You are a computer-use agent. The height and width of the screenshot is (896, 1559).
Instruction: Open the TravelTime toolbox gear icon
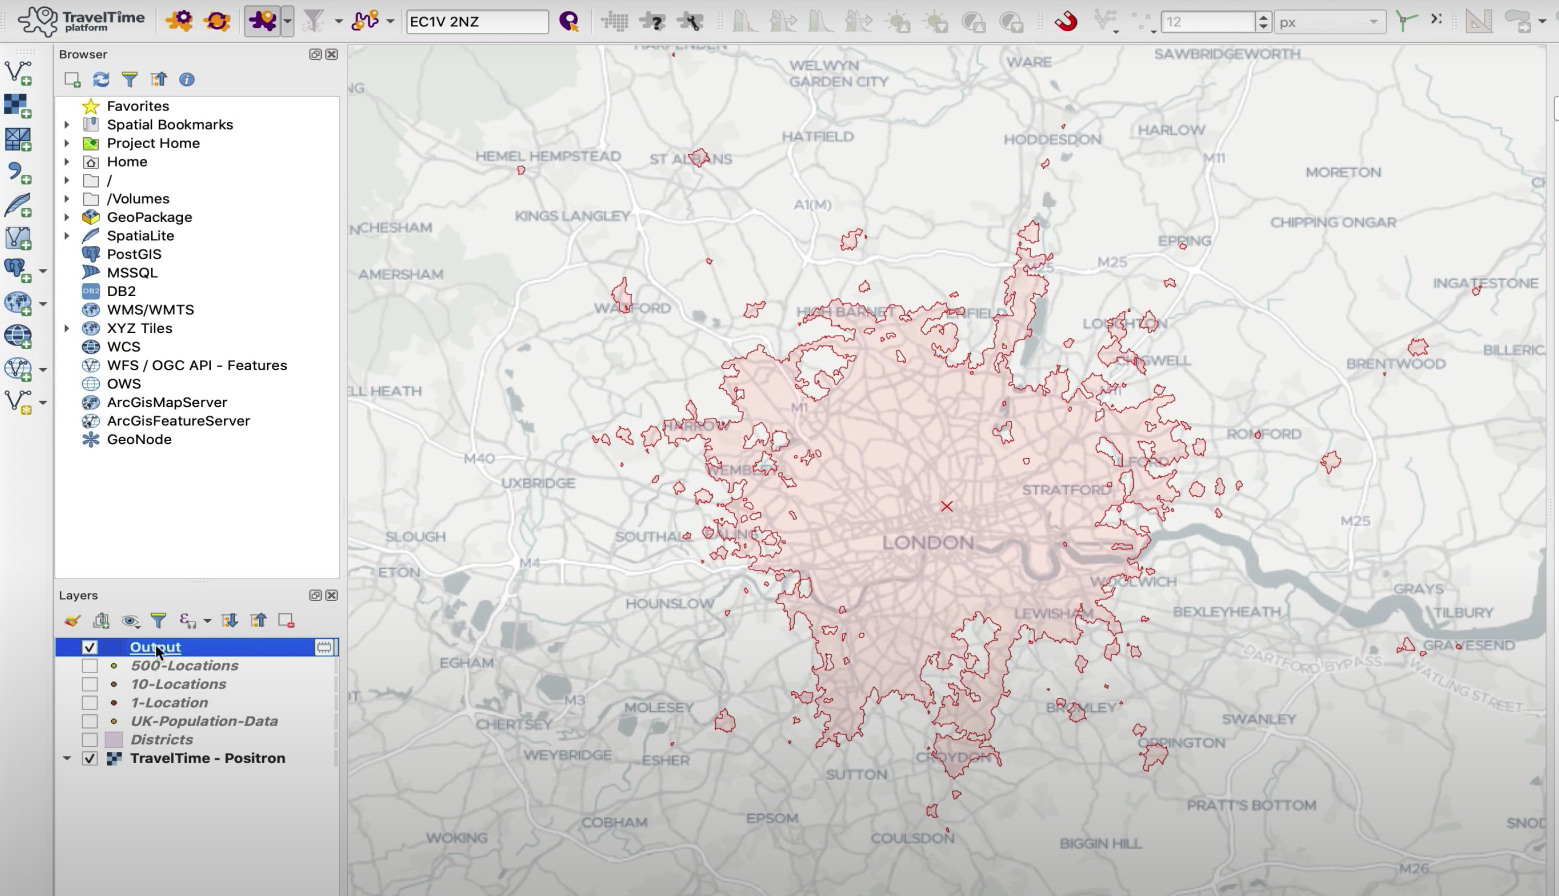tap(180, 21)
